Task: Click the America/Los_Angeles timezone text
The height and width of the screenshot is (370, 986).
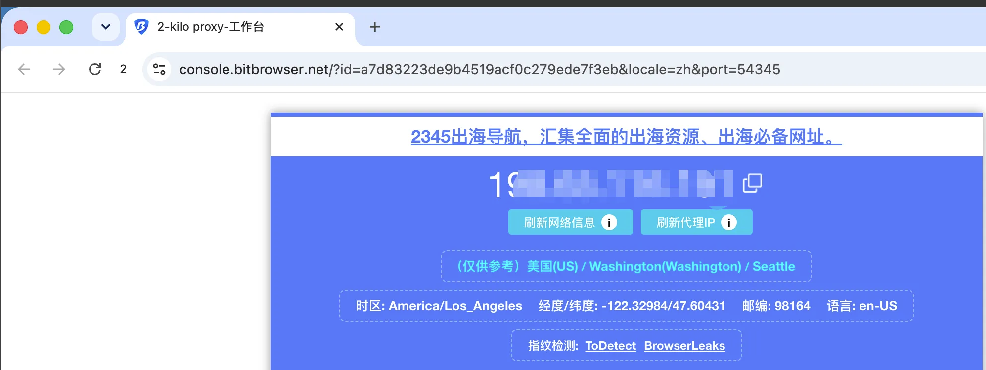Action: coord(455,306)
